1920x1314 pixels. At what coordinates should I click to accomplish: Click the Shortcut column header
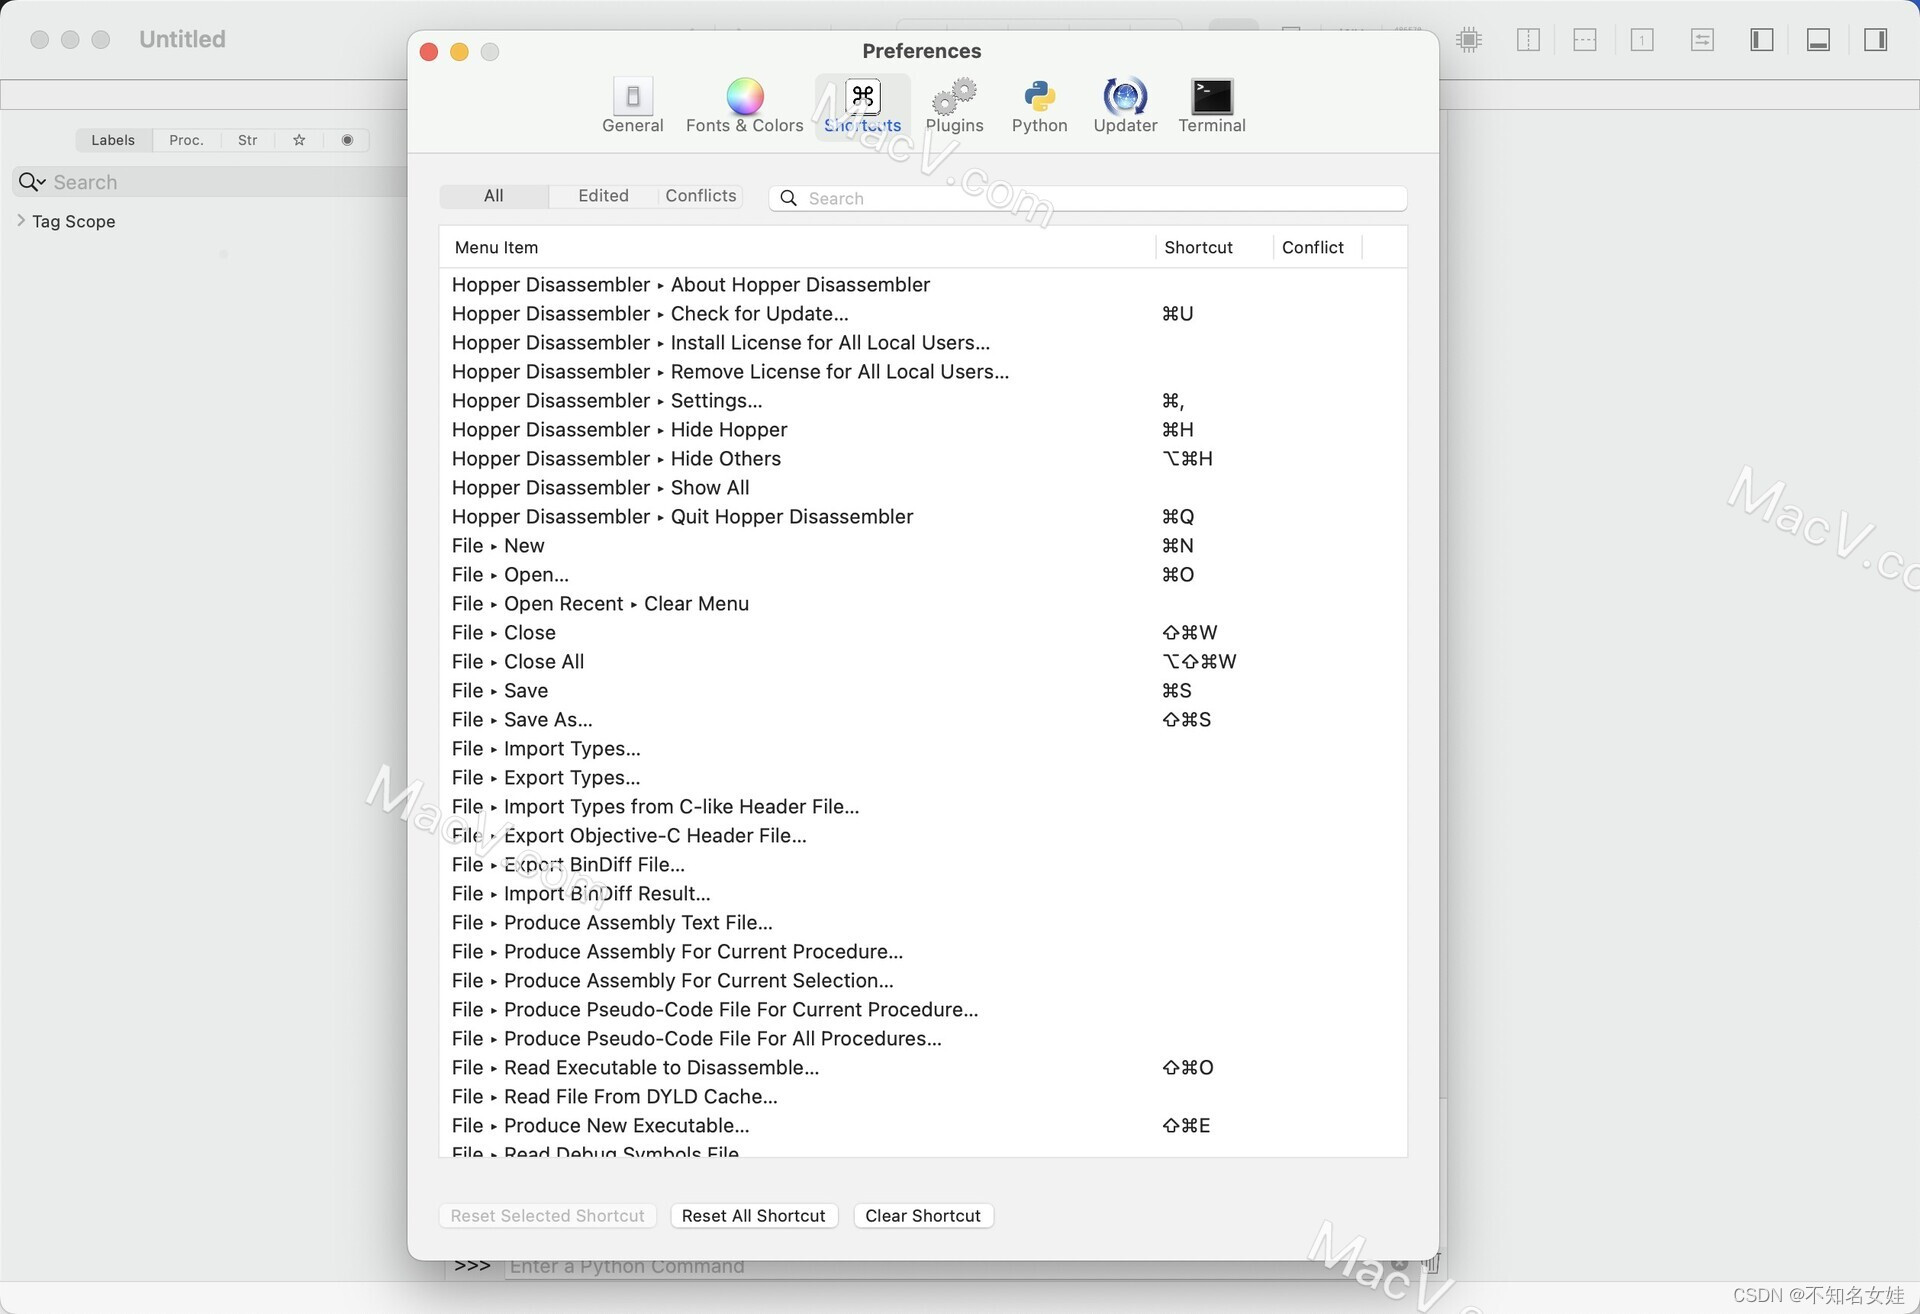click(1214, 247)
